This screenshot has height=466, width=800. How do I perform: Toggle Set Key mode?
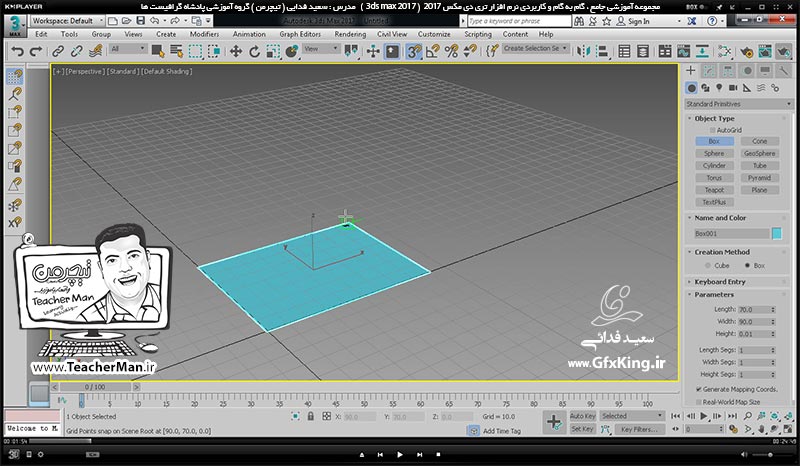click(583, 429)
